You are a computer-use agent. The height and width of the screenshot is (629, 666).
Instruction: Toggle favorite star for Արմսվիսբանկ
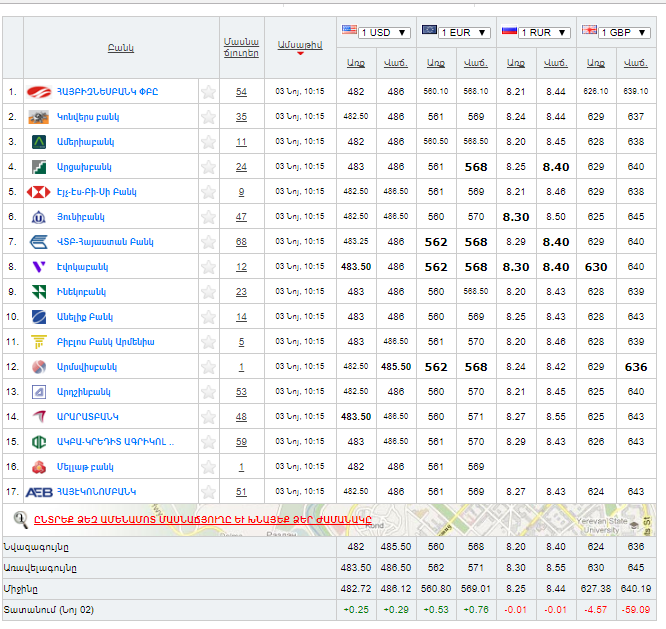click(209, 367)
